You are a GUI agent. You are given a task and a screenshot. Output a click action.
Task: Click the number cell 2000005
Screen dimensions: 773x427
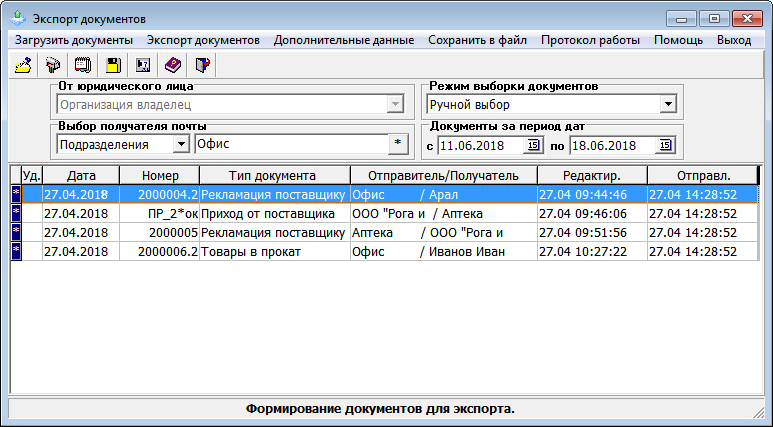click(160, 232)
